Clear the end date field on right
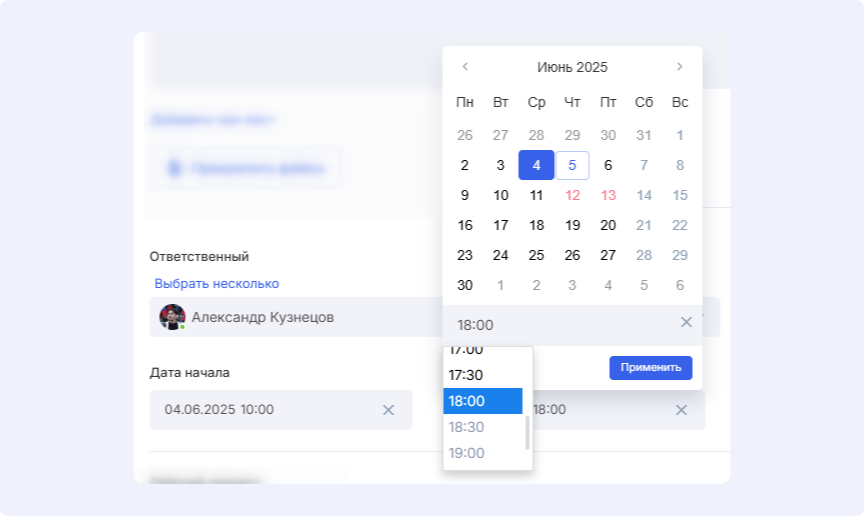 pyautogui.click(x=681, y=410)
